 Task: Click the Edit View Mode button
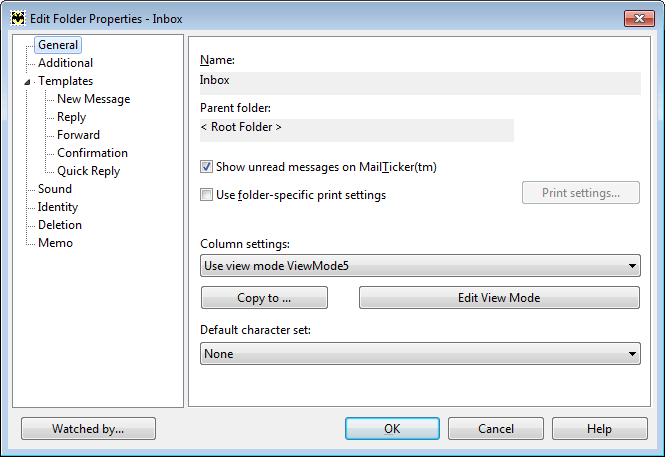point(499,298)
